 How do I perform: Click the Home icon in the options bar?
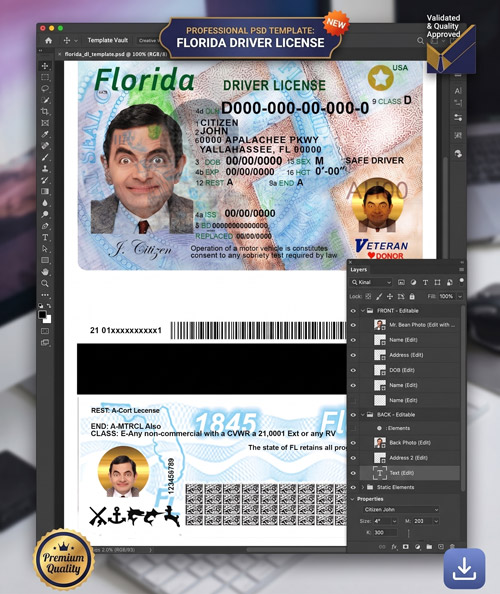[x=48, y=40]
